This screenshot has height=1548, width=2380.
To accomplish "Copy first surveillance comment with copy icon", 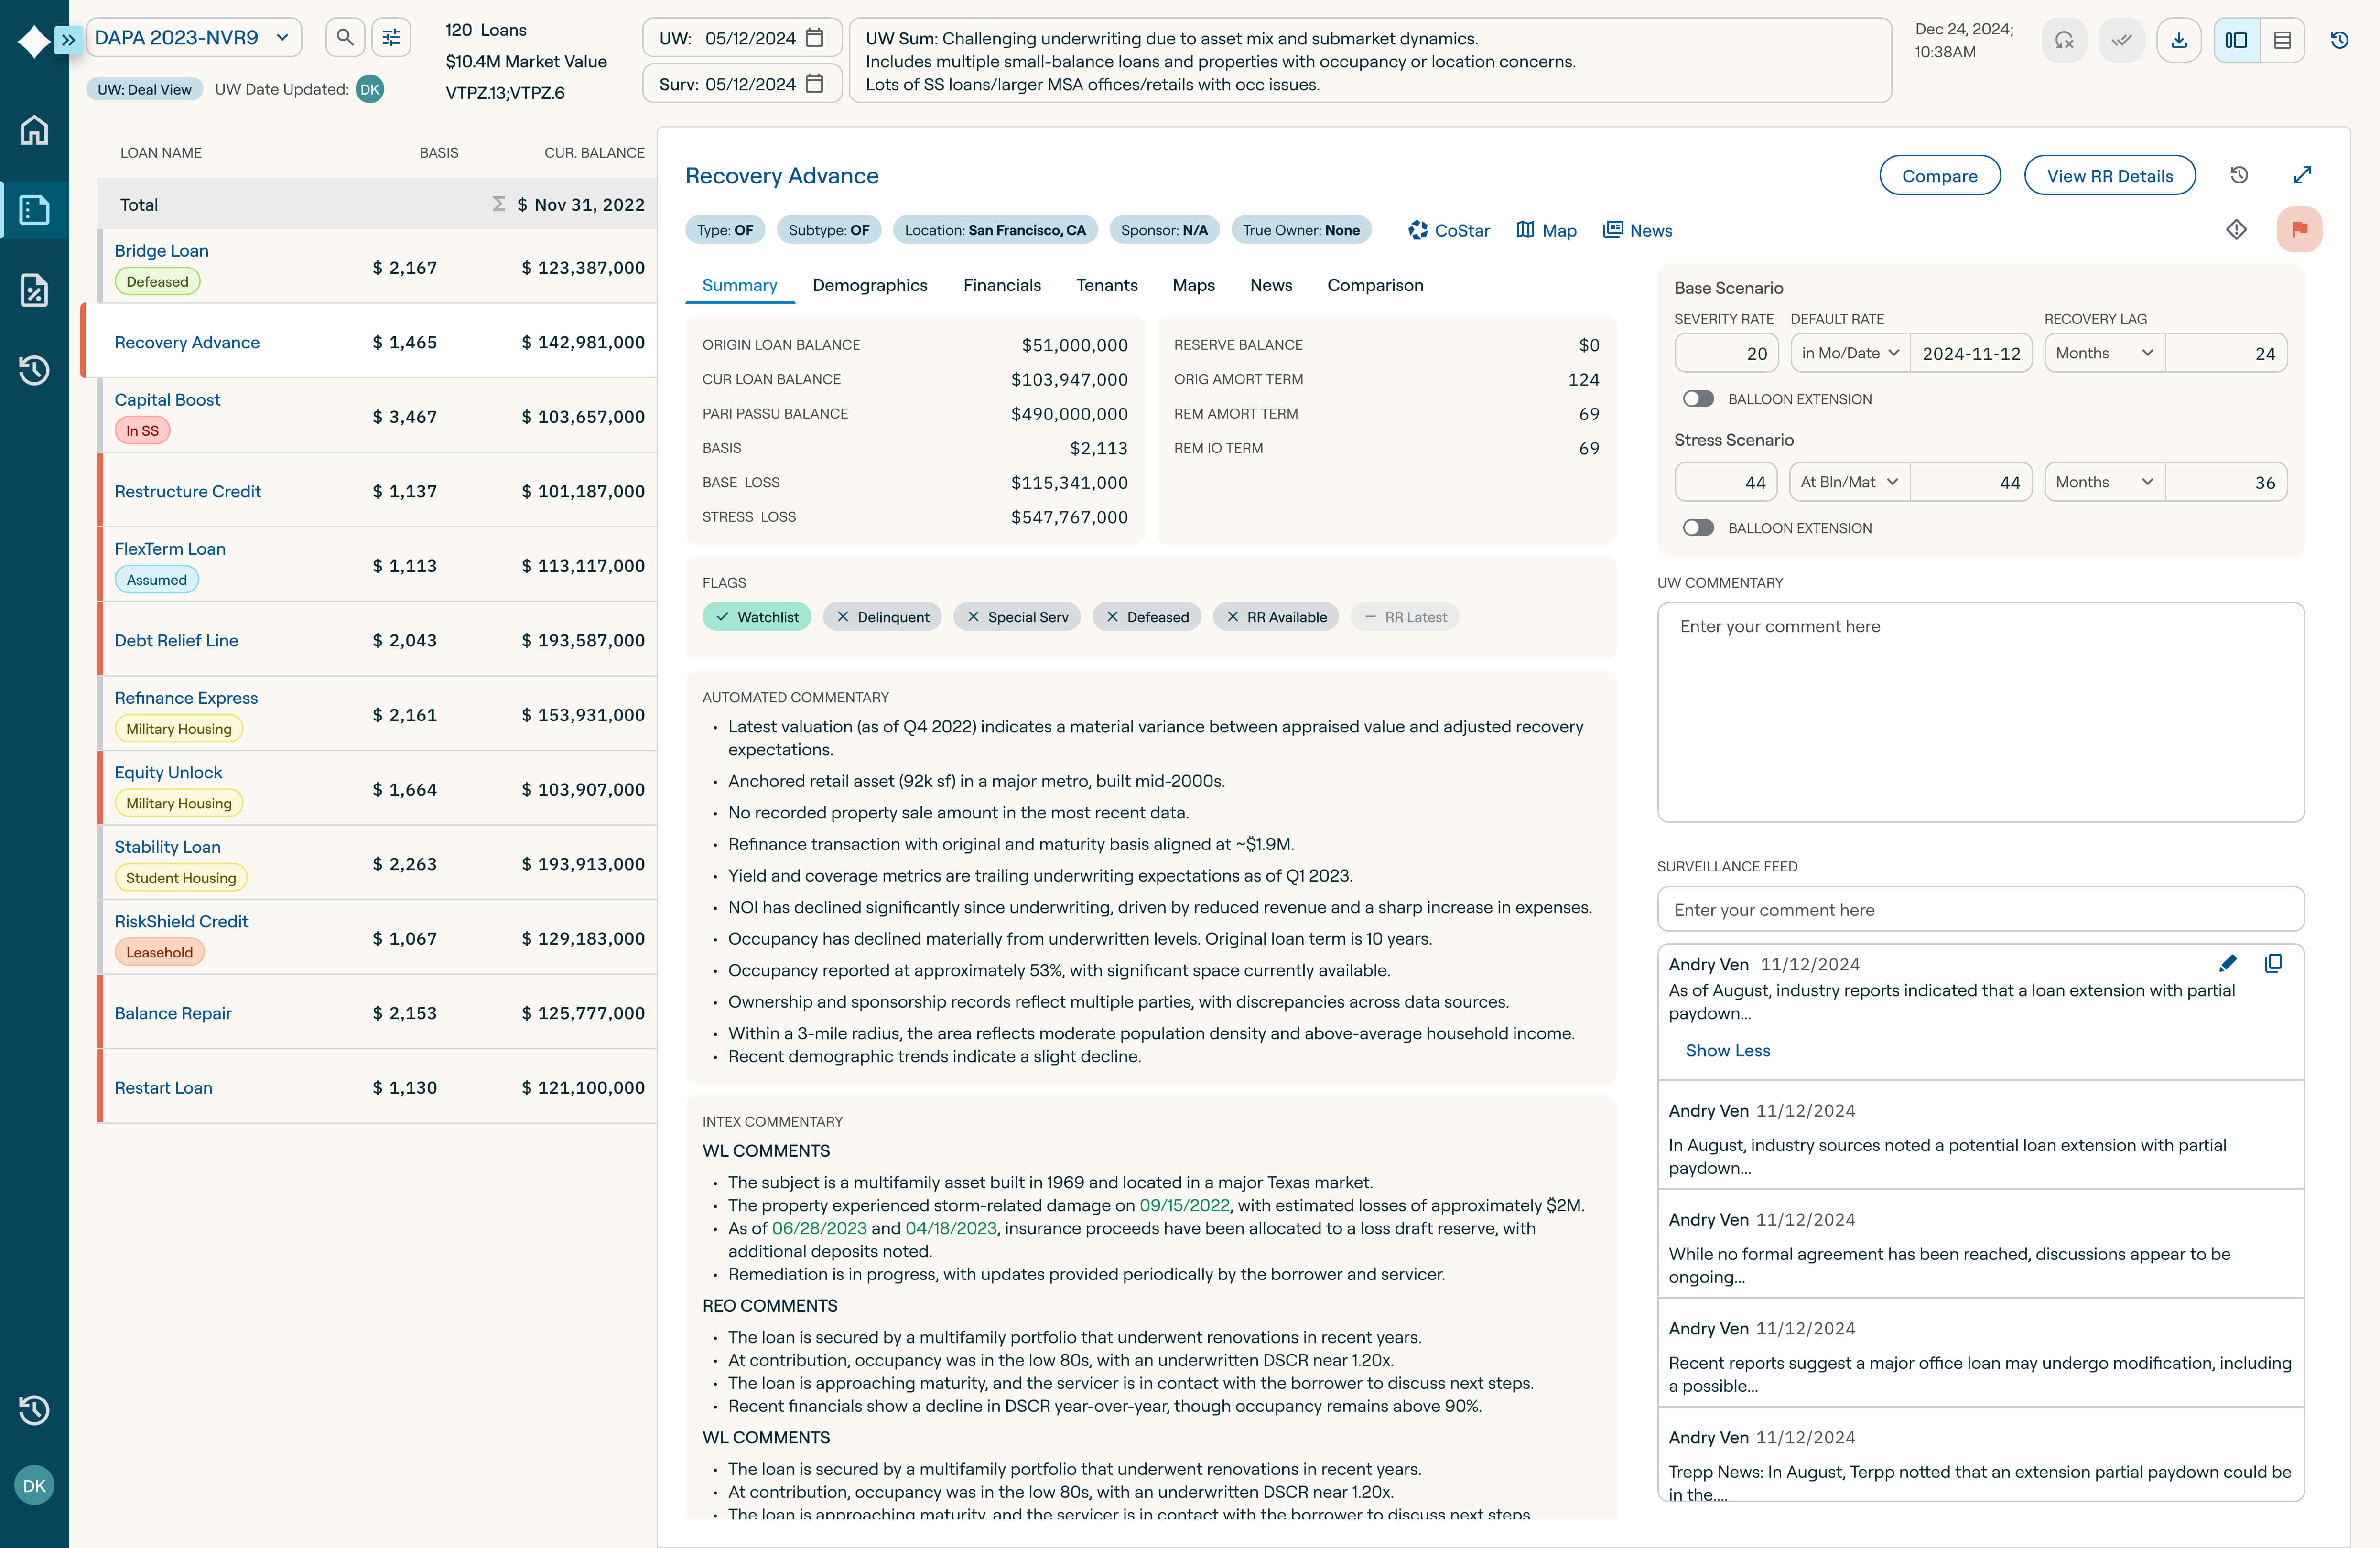I will pyautogui.click(x=2273, y=963).
